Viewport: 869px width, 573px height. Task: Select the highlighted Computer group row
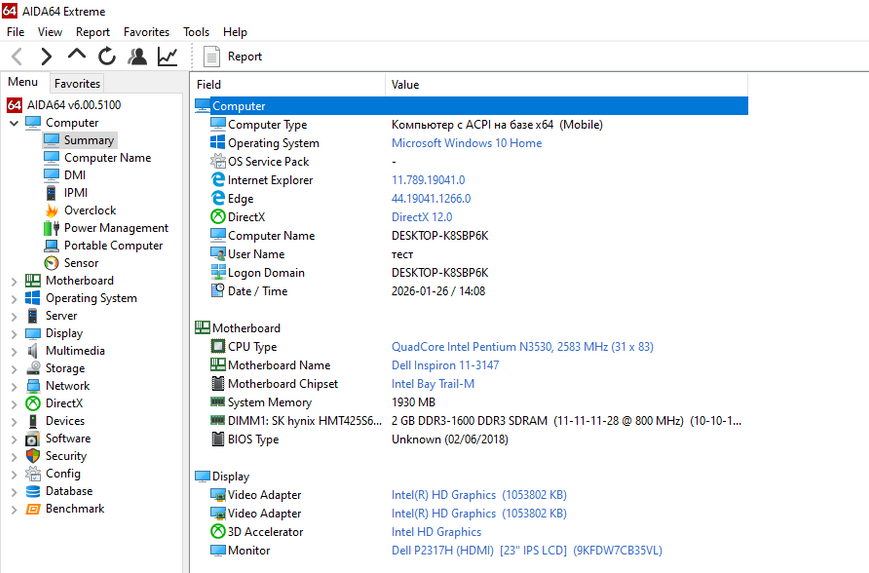pyautogui.click(x=471, y=106)
